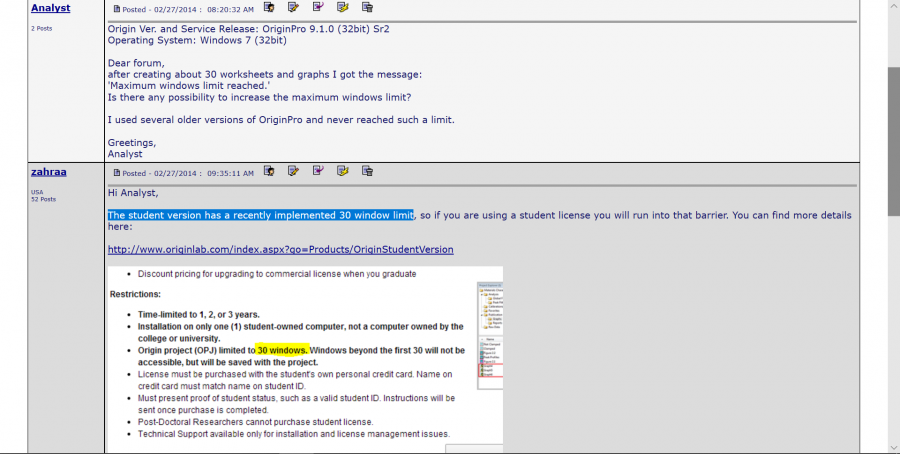The height and width of the screenshot is (454, 900).
Task: Open zahraa's user profile link
Action: [x=49, y=172]
